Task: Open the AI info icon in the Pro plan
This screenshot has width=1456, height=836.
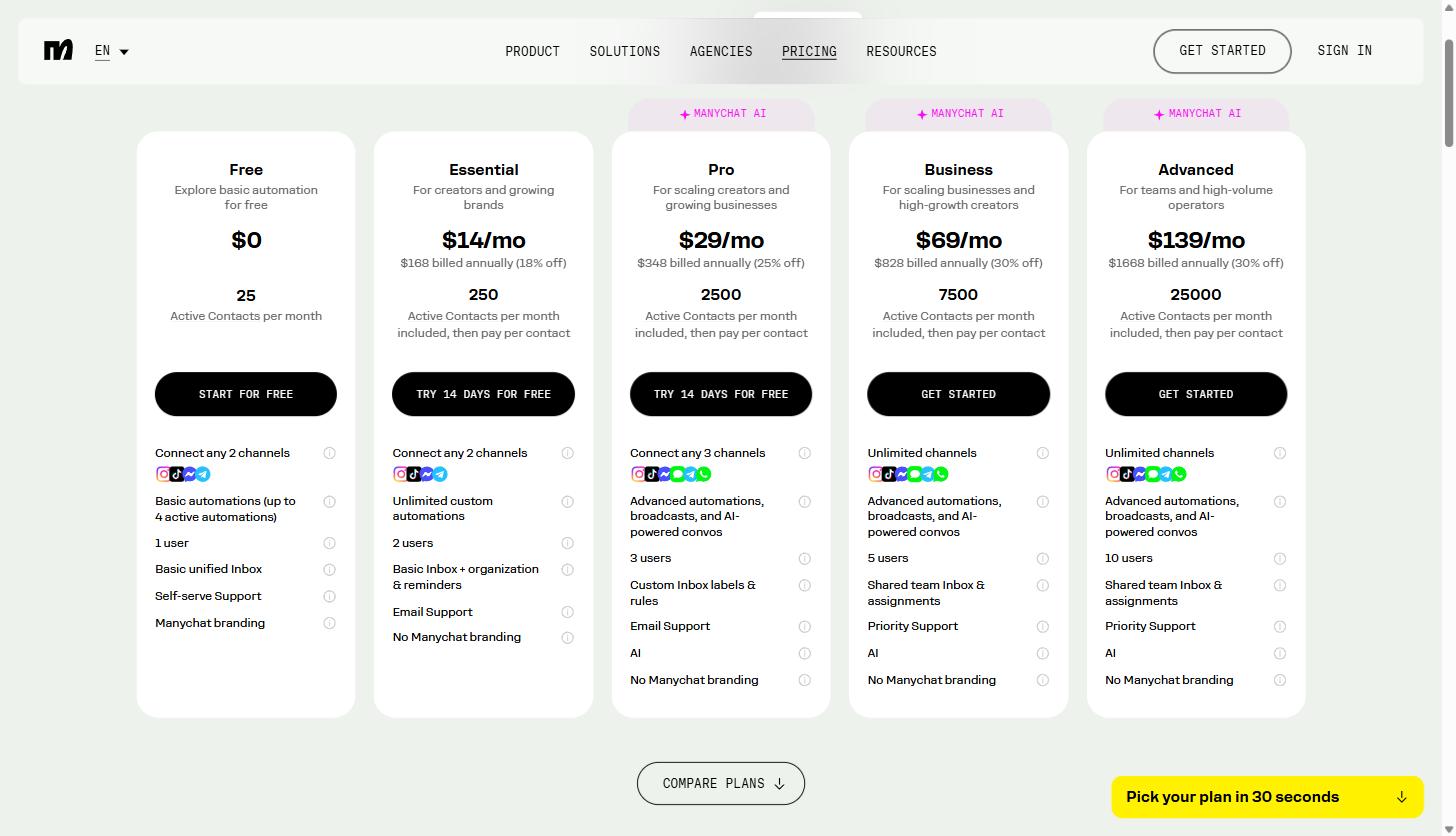Action: [x=804, y=653]
